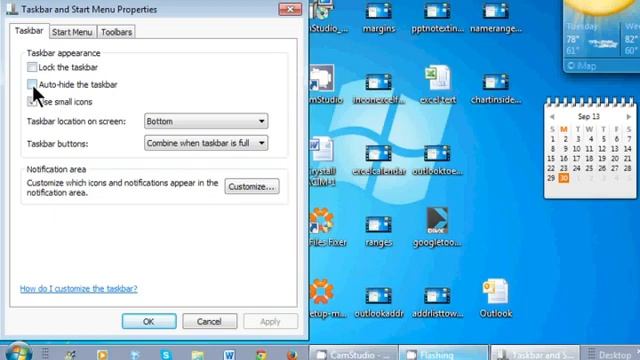Image resolution: width=640 pixels, height=360 pixels.
Task: Click date 15 in calendar gadget
Action: point(551,158)
